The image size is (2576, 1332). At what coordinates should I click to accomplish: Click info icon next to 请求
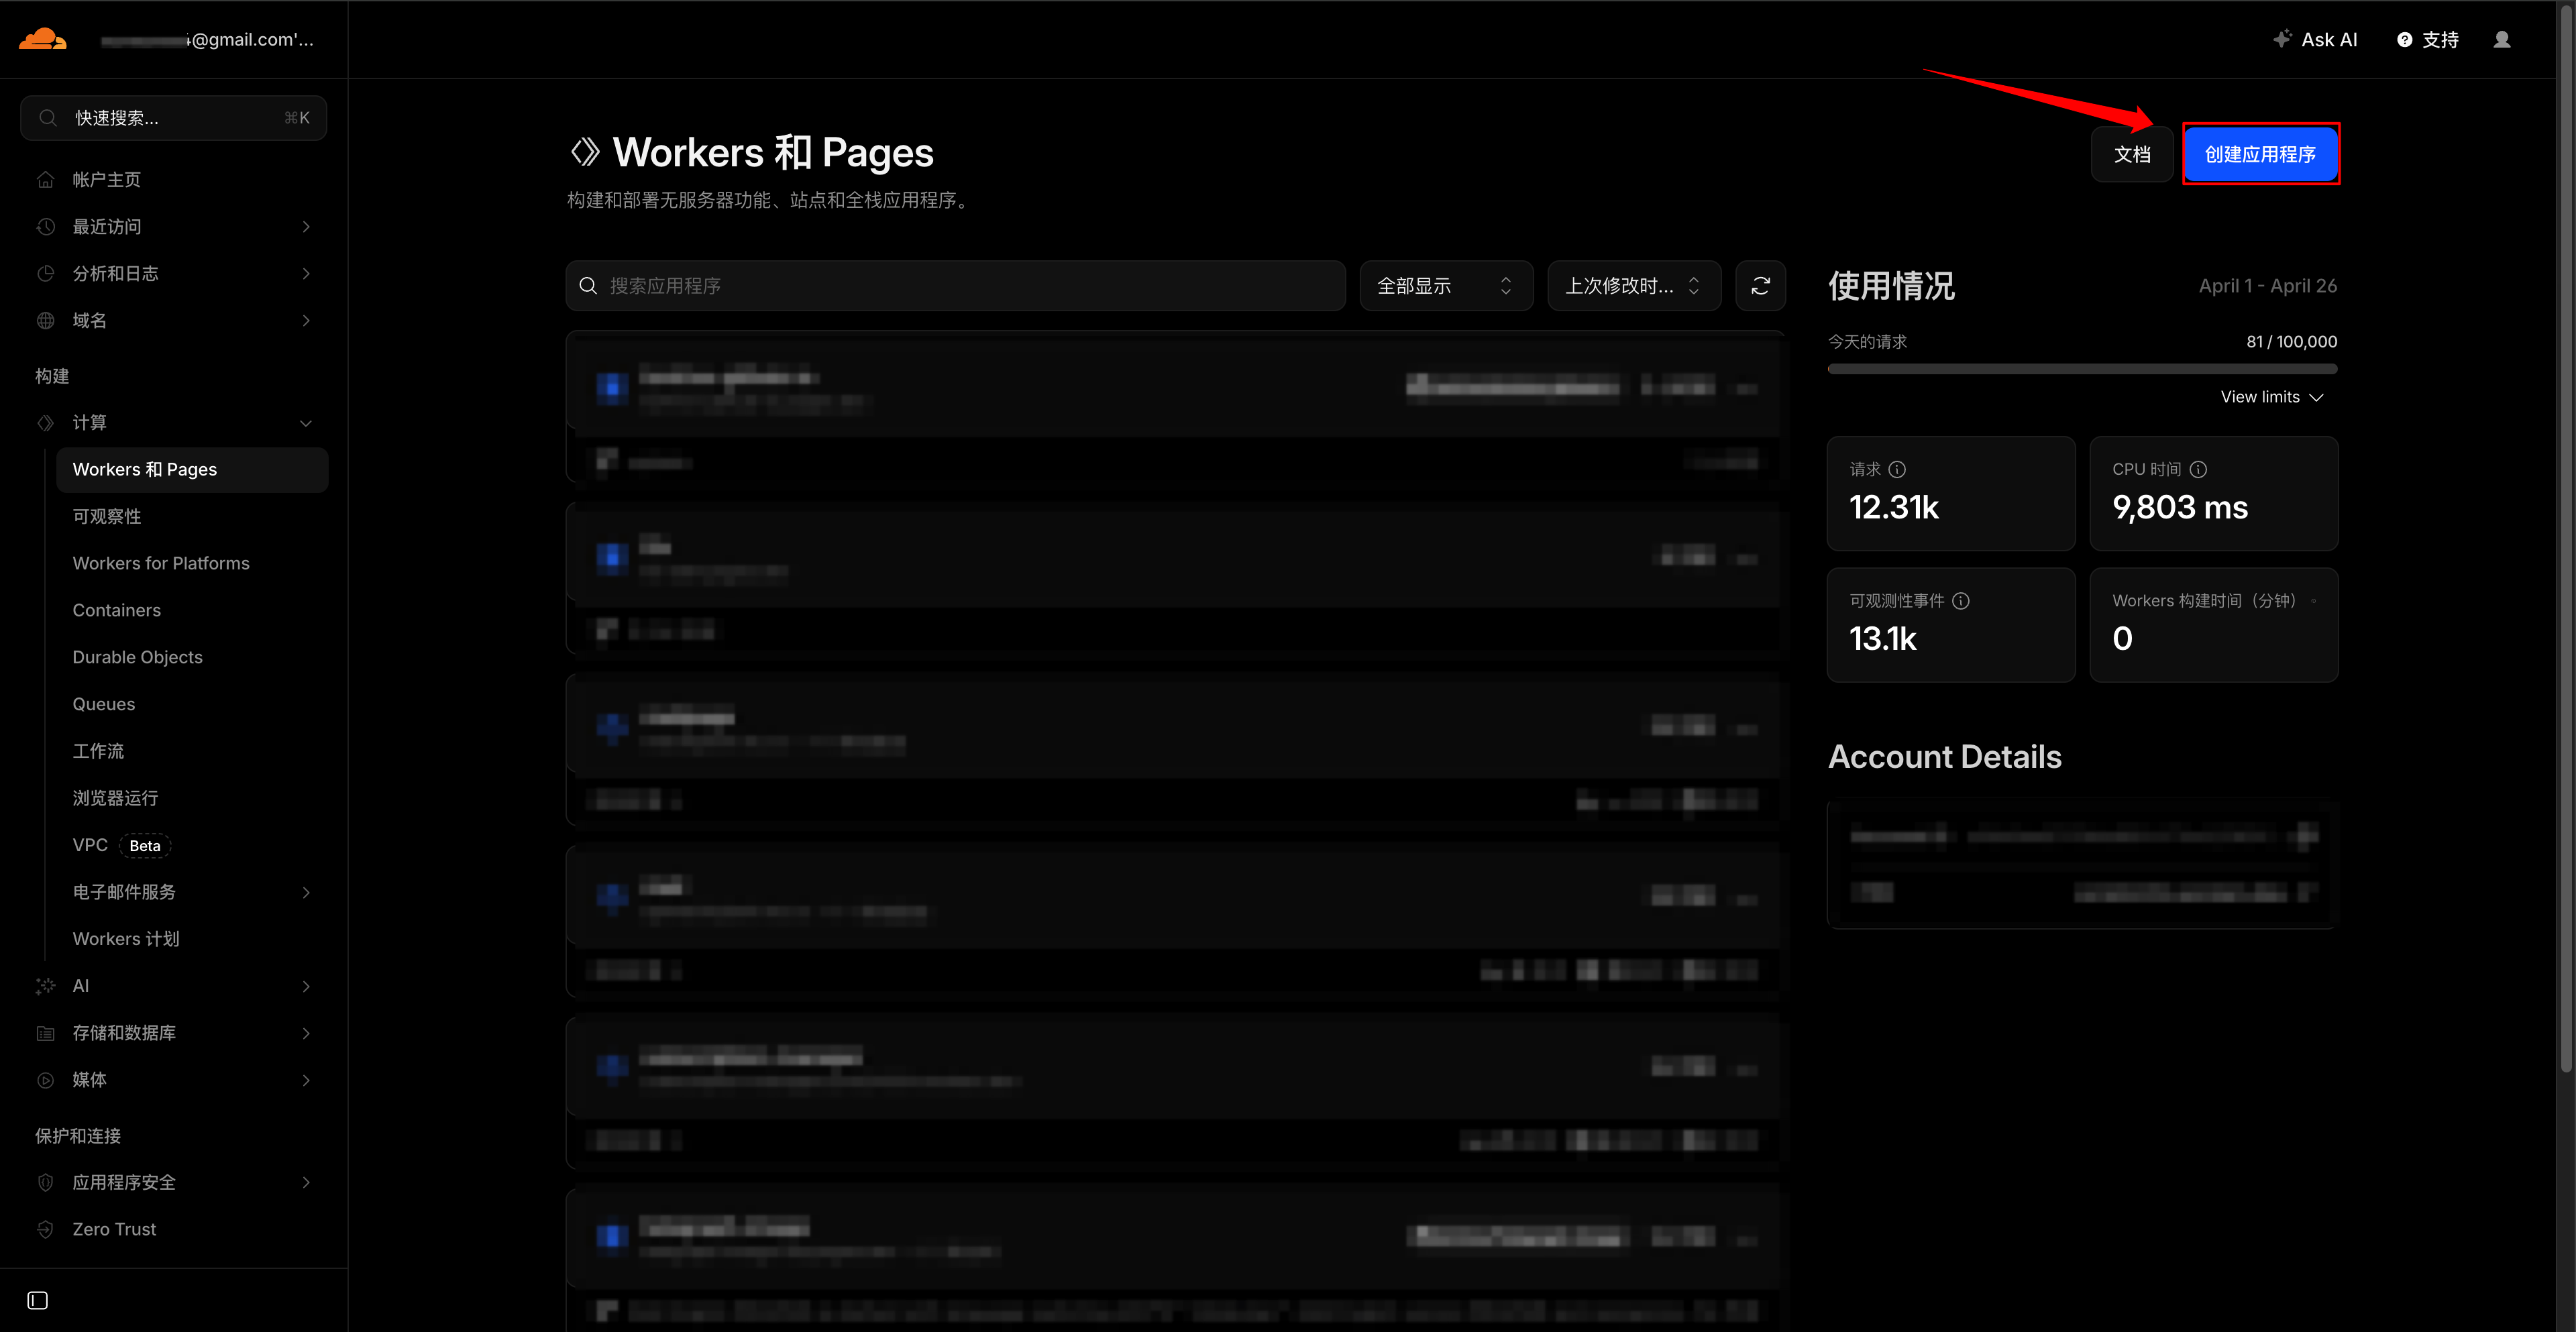(1897, 469)
